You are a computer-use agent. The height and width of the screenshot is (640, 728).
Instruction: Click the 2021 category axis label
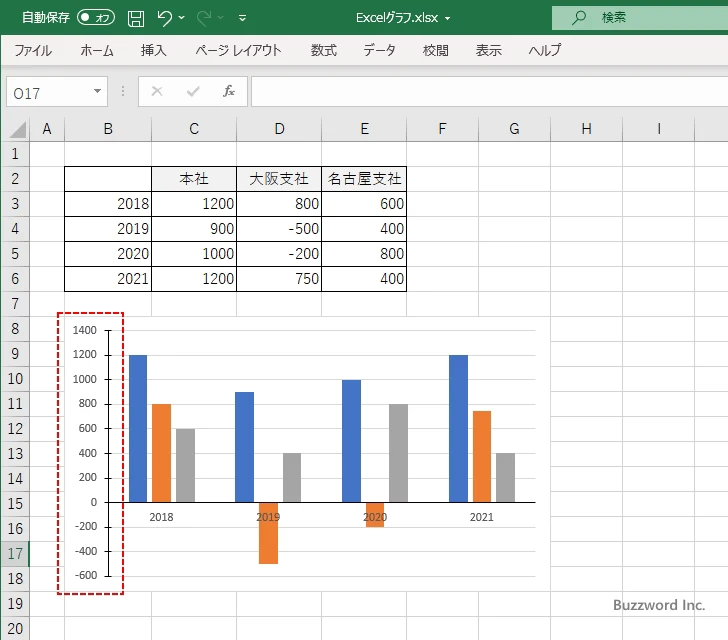[x=481, y=517]
